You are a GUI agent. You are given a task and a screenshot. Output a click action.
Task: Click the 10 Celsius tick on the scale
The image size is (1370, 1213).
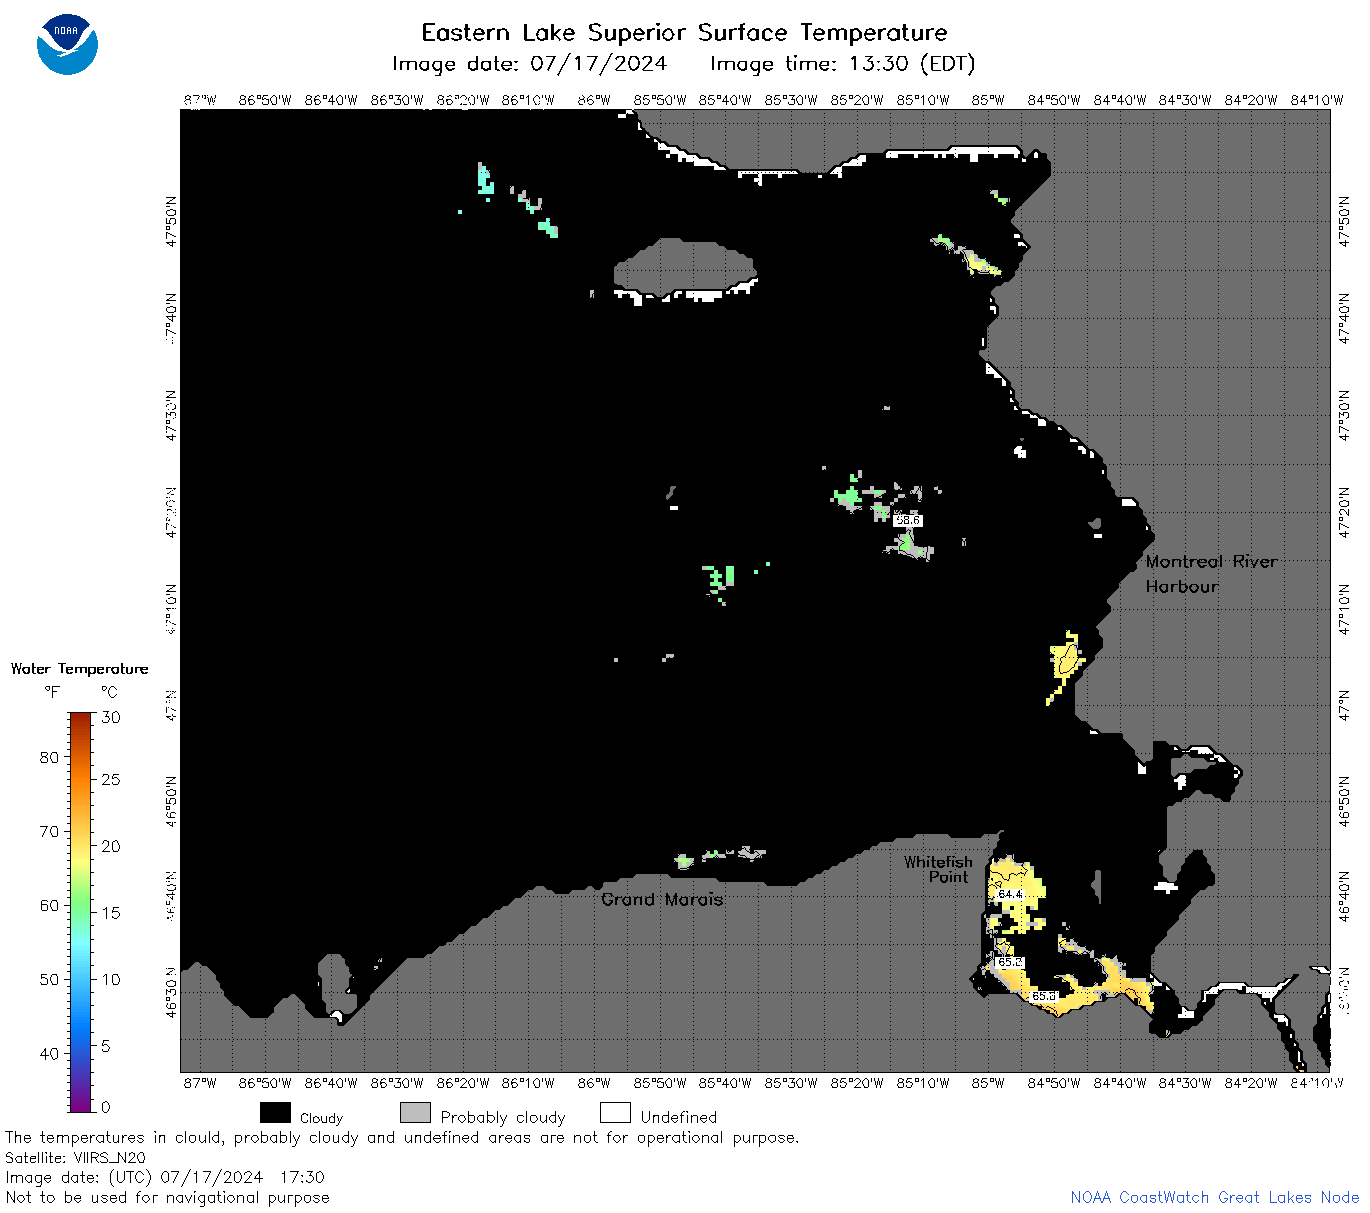(111, 979)
